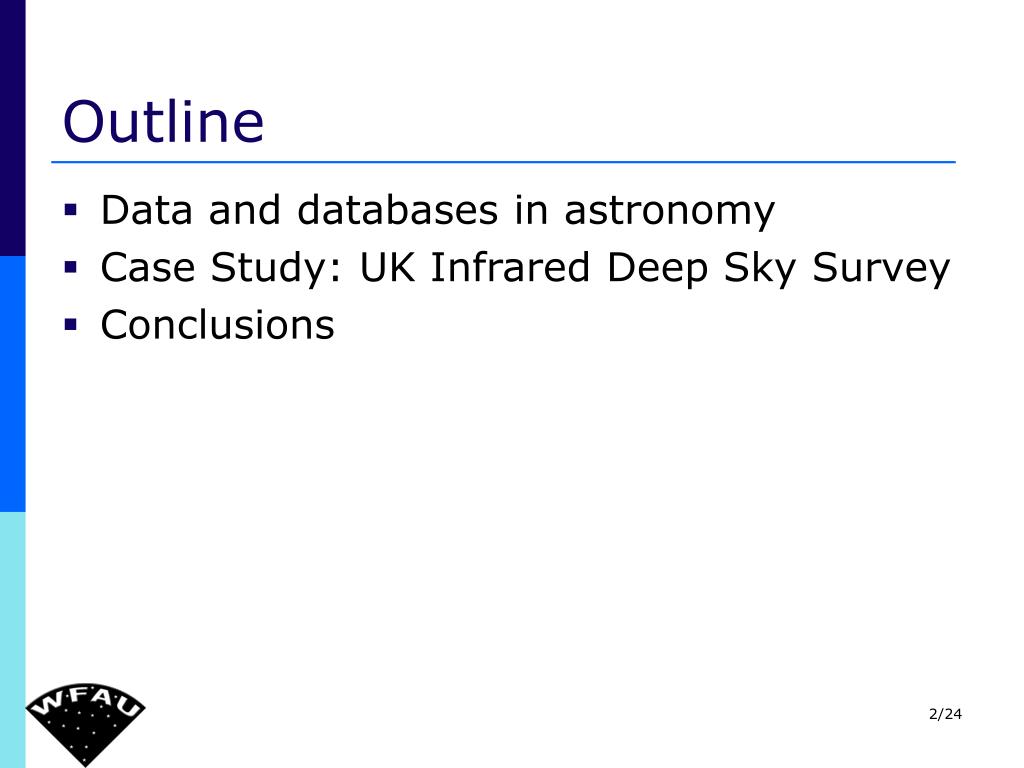Image resolution: width=1024 pixels, height=768 pixels.
Task: Click the word 'UK' in second bullet
Action: point(387,267)
